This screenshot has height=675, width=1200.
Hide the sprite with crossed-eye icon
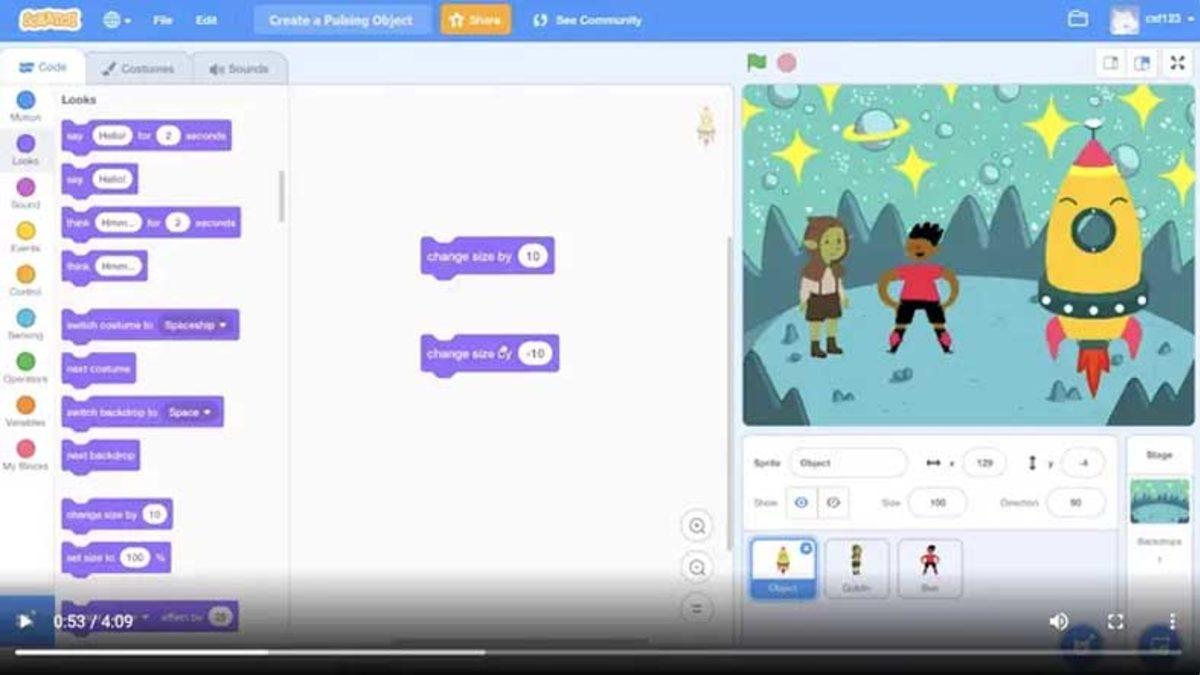[x=833, y=503]
